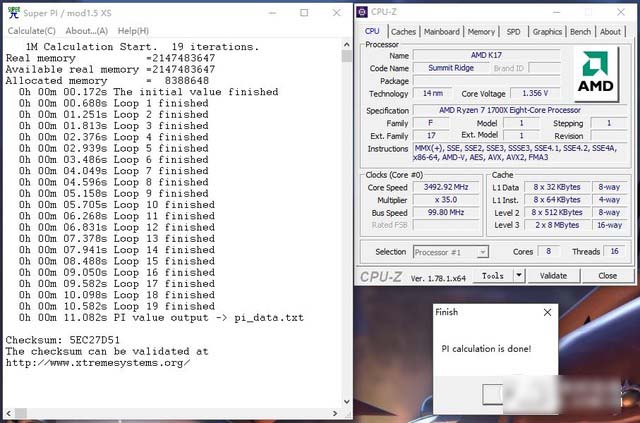640x423 pixels.
Task: Open the About...(A) menu in Super PI
Action: [87, 31]
